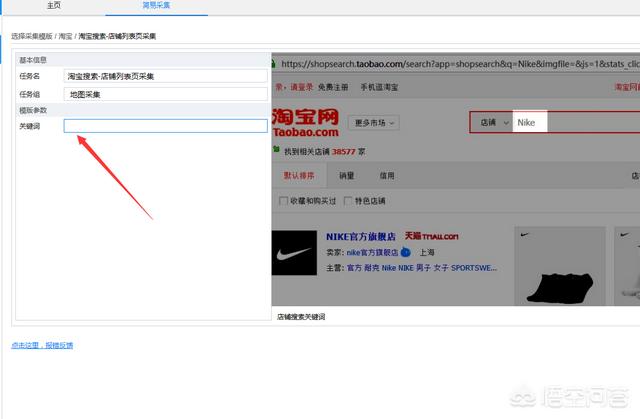
Task: Click the 38577 shop count text
Action: (343, 152)
